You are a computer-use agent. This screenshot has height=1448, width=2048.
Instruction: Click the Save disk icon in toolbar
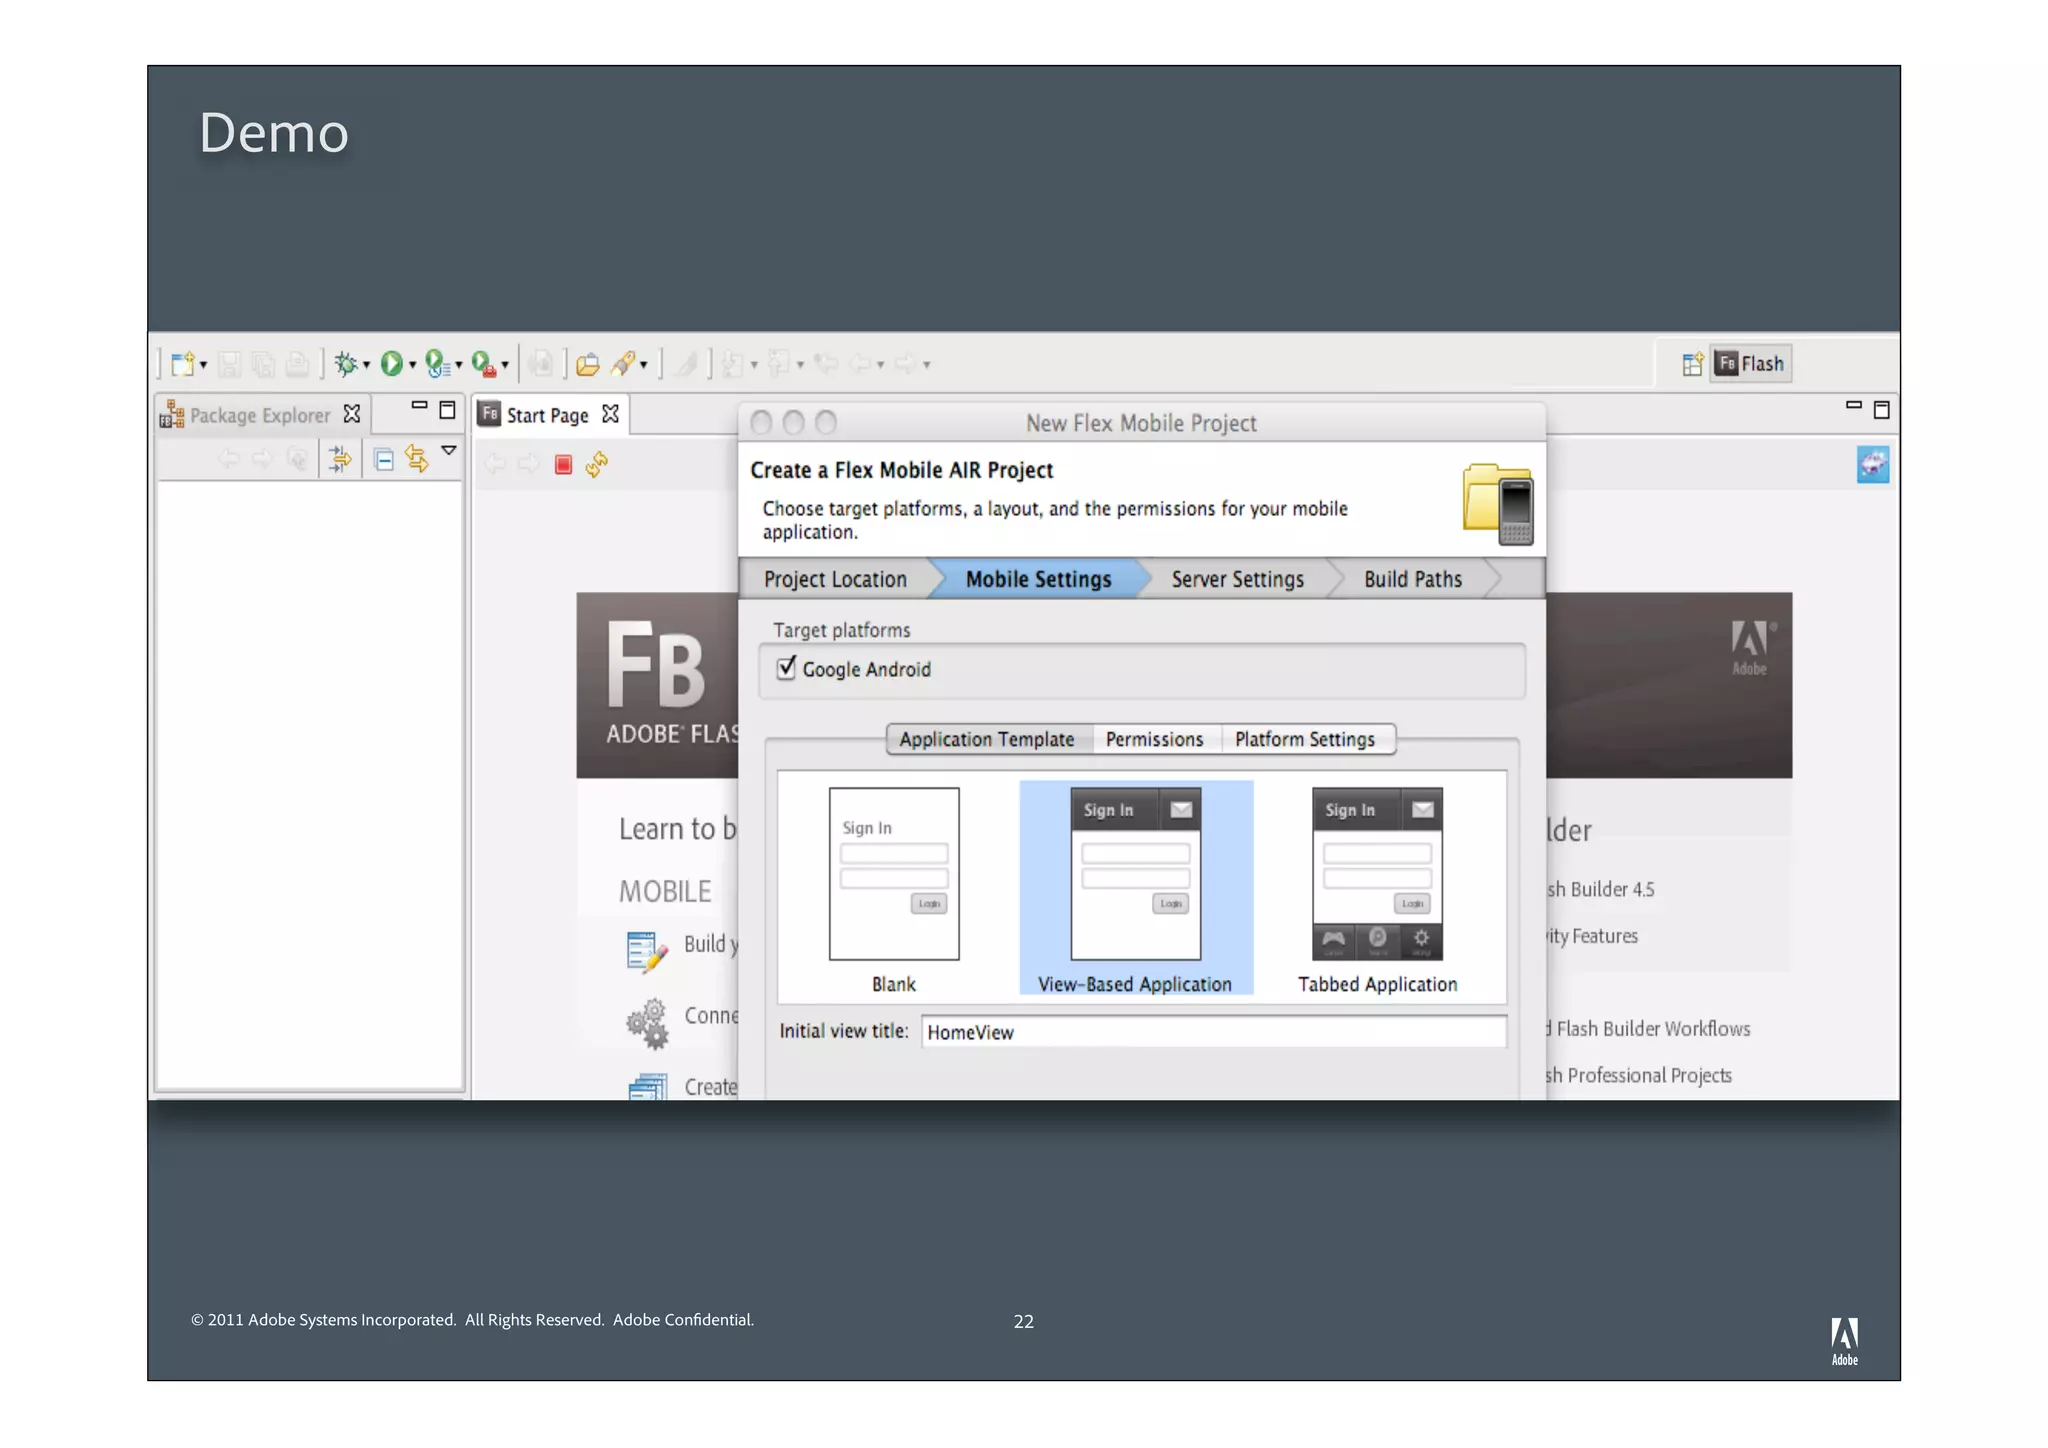(230, 364)
